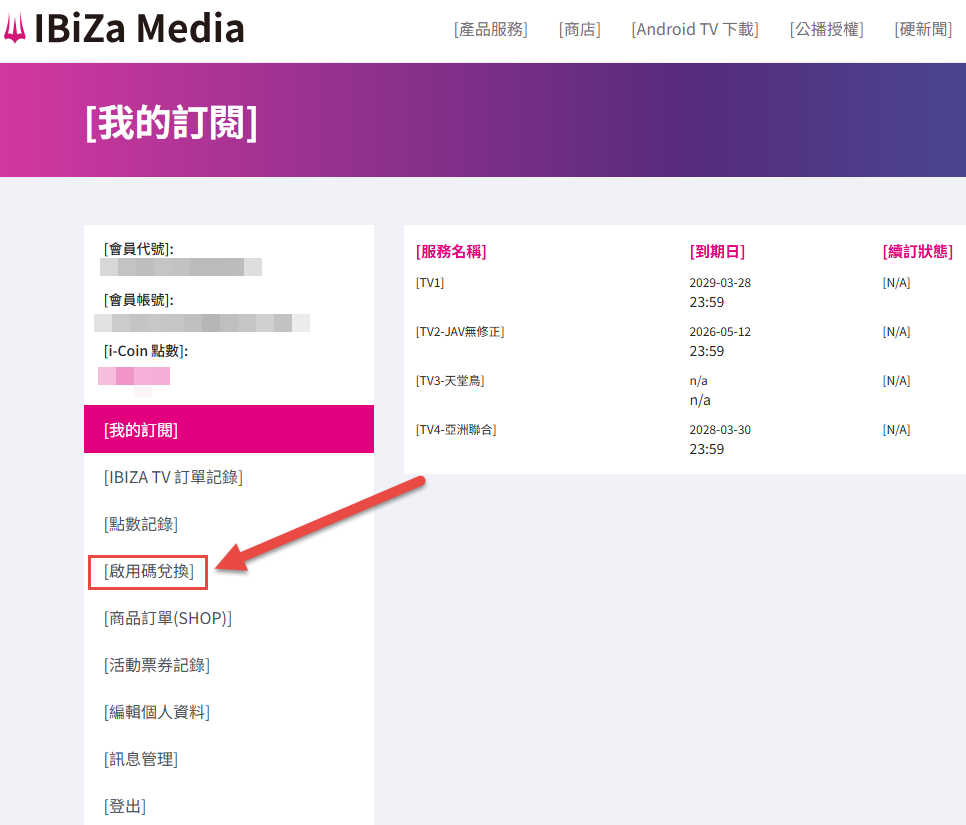This screenshot has height=825, width=966.
Task: Click the [TV4-亞洲聯合] service name
Action: [x=456, y=429]
